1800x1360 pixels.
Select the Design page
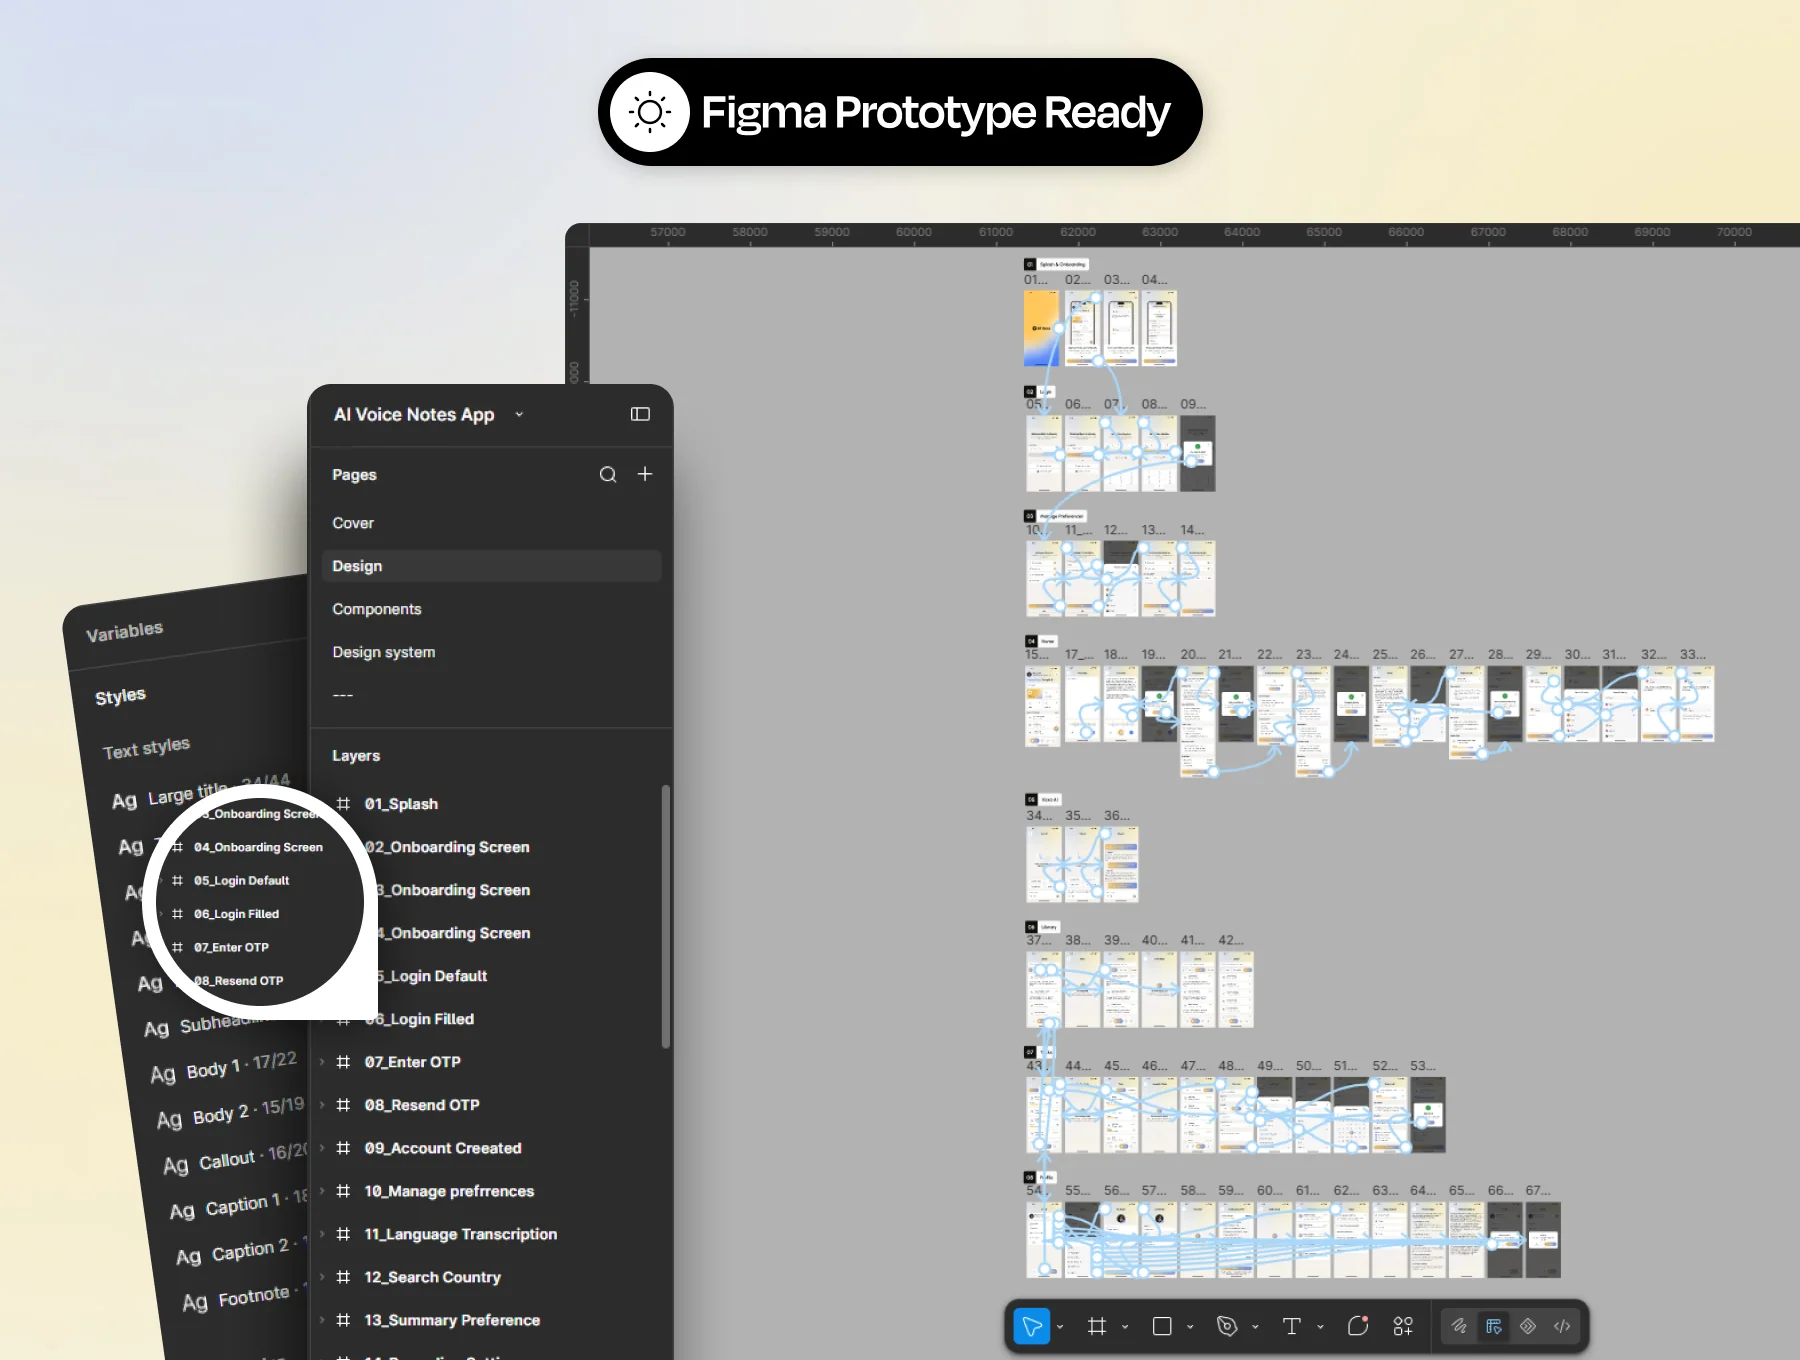[x=491, y=566]
